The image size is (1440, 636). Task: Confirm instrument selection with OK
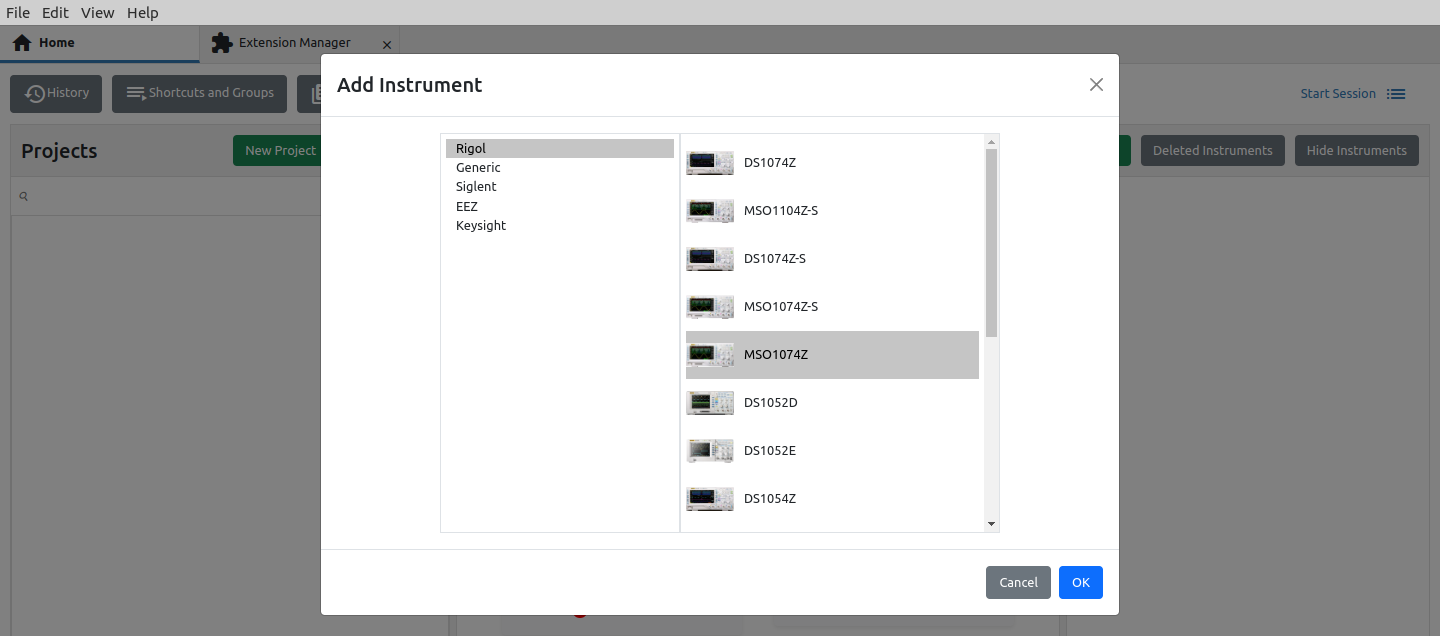(1081, 583)
